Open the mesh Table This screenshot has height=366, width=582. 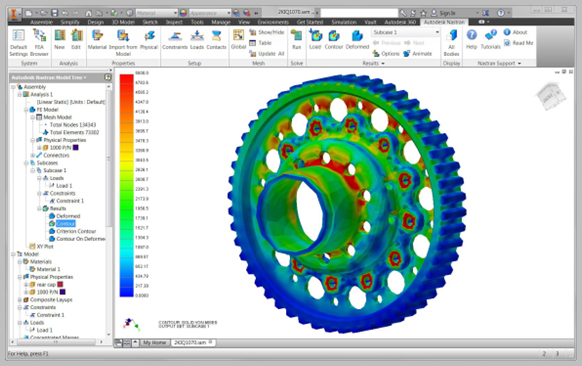click(261, 43)
